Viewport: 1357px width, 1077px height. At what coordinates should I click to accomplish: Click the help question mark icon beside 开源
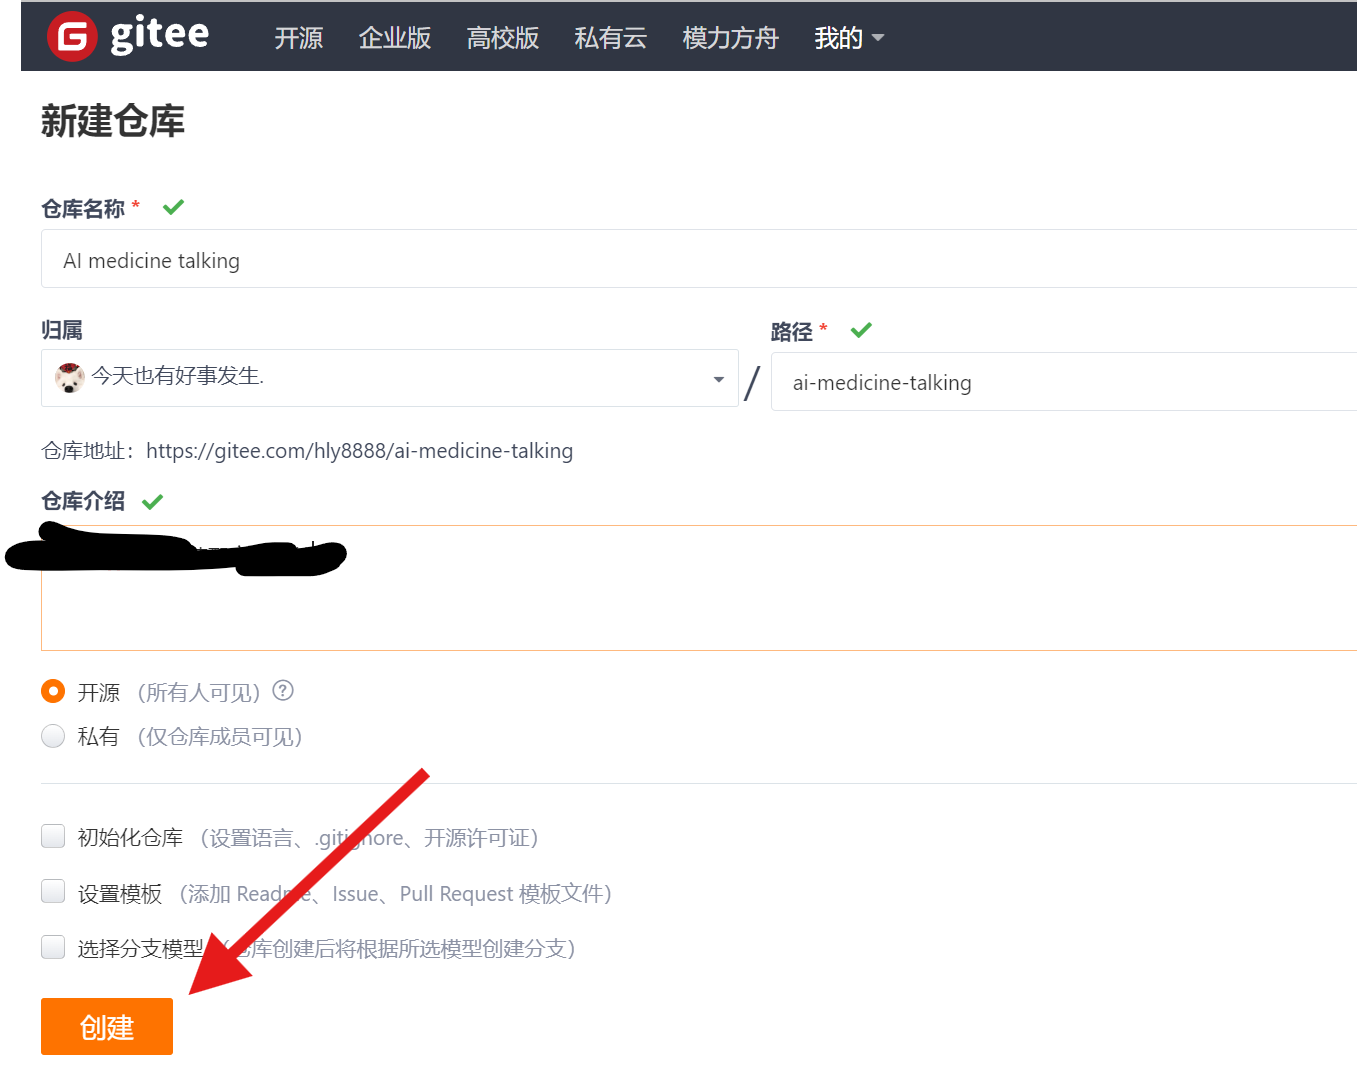coord(282,690)
